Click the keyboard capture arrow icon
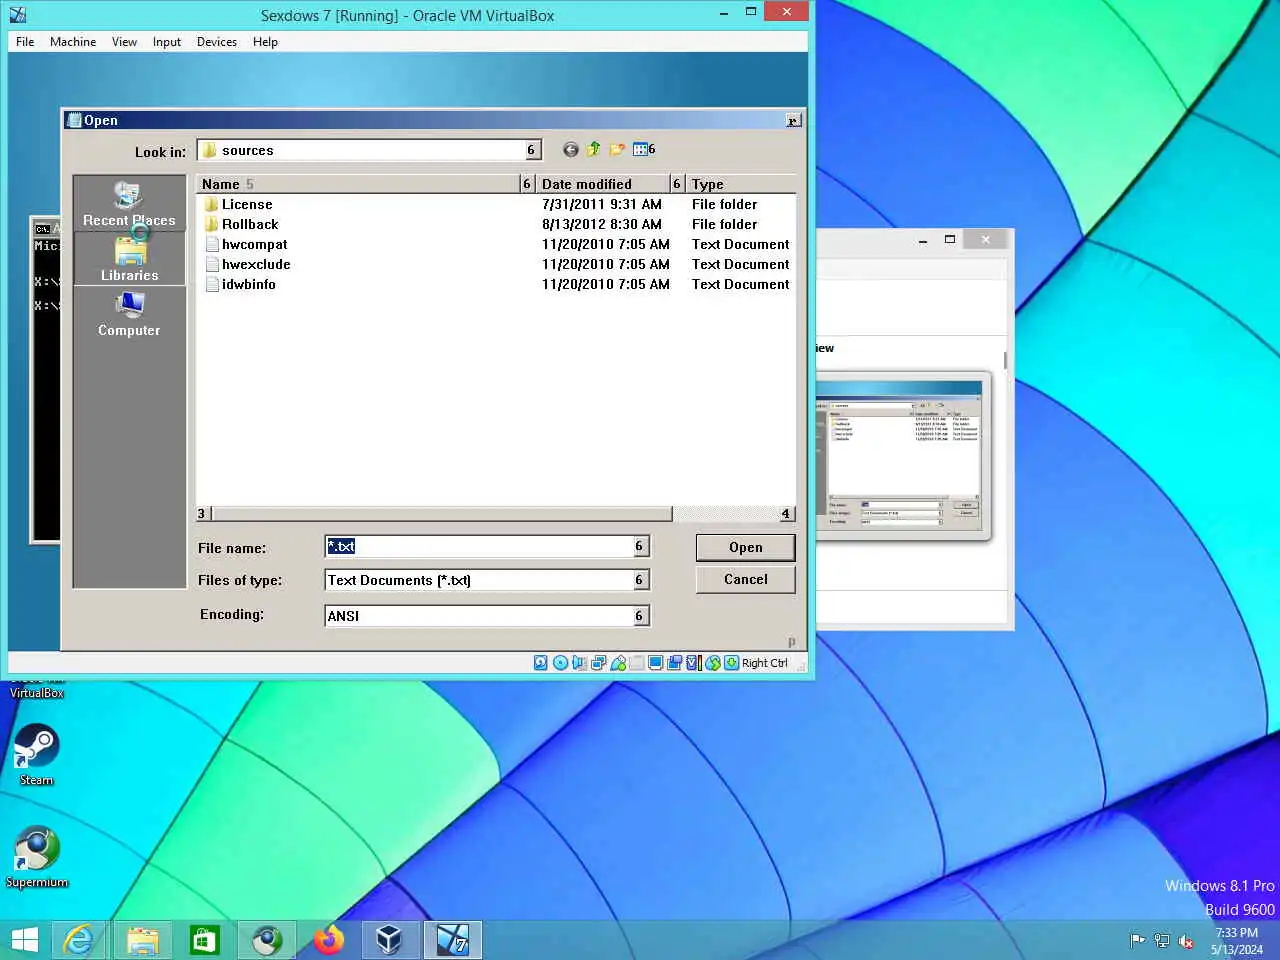The width and height of the screenshot is (1280, 960). (732, 663)
